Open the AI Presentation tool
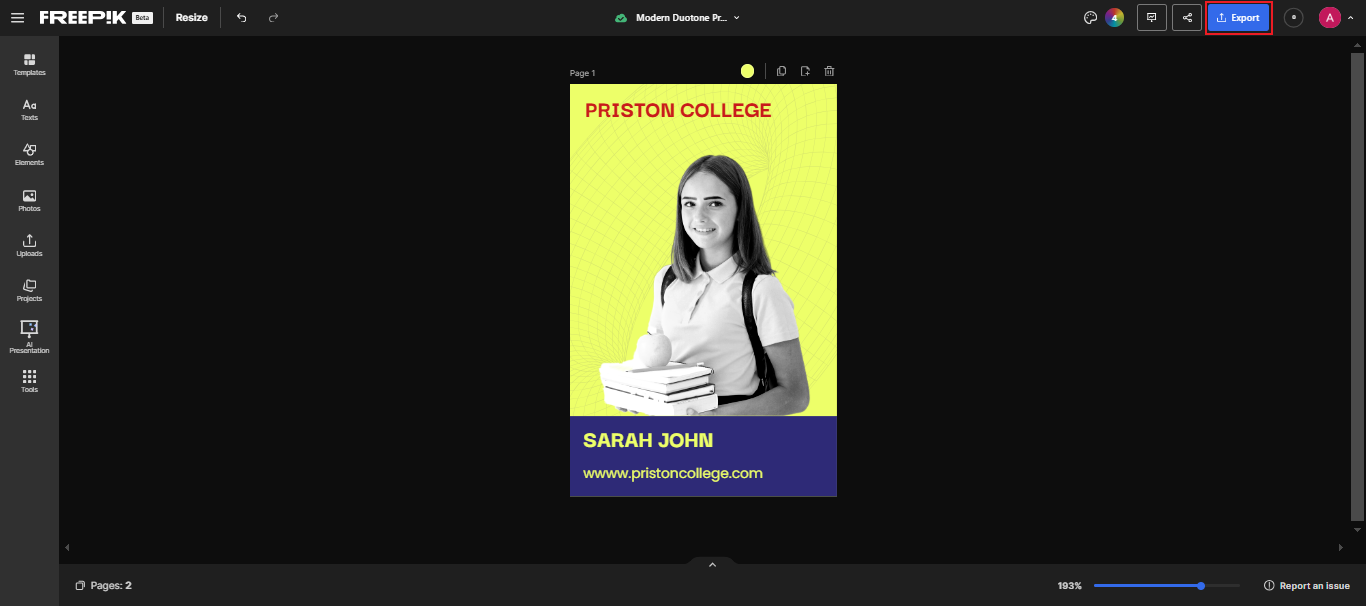Screen dimensions: 1366x606 [x=29, y=337]
